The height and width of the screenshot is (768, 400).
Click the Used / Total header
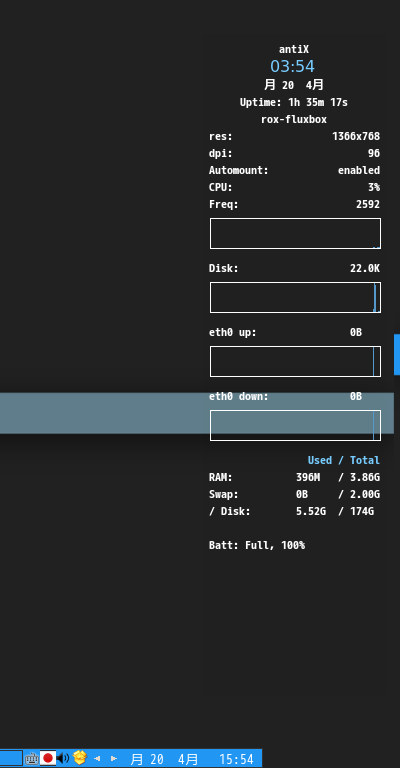[x=344, y=460]
